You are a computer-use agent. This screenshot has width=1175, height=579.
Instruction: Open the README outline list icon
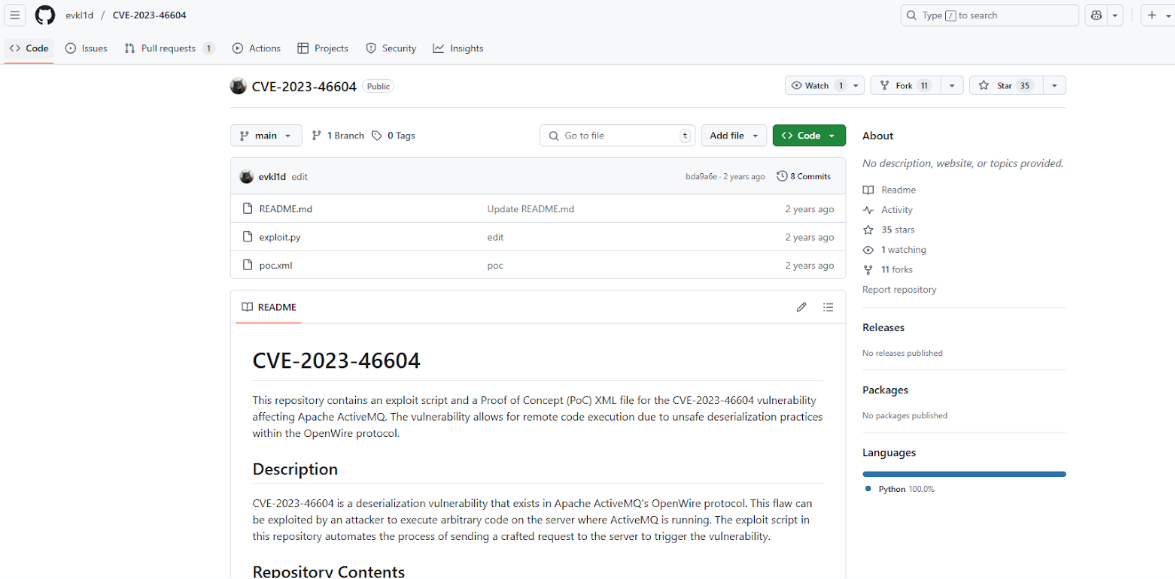tap(828, 307)
